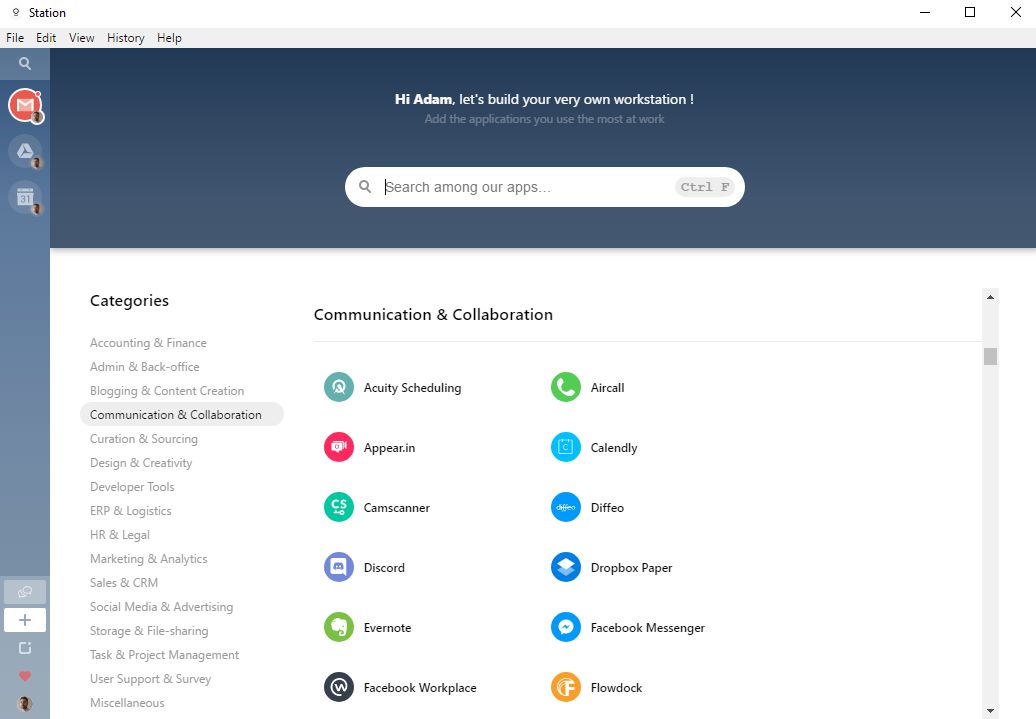Click the 'Camscanner' app name
The width and height of the screenshot is (1036, 719).
coord(396,508)
